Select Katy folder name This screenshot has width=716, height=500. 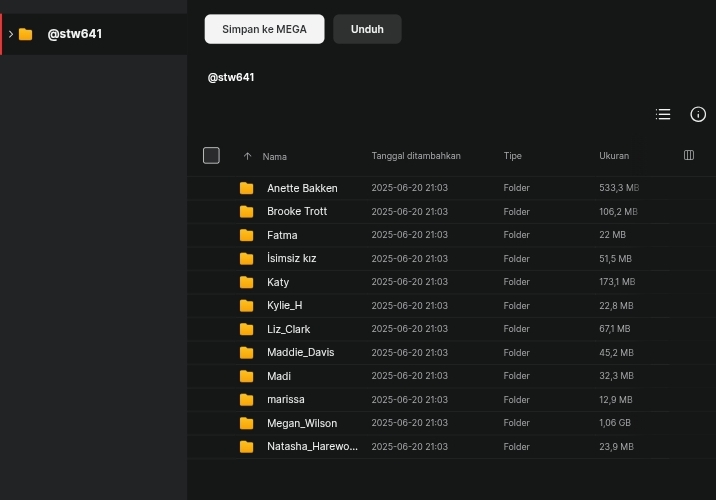click(278, 282)
